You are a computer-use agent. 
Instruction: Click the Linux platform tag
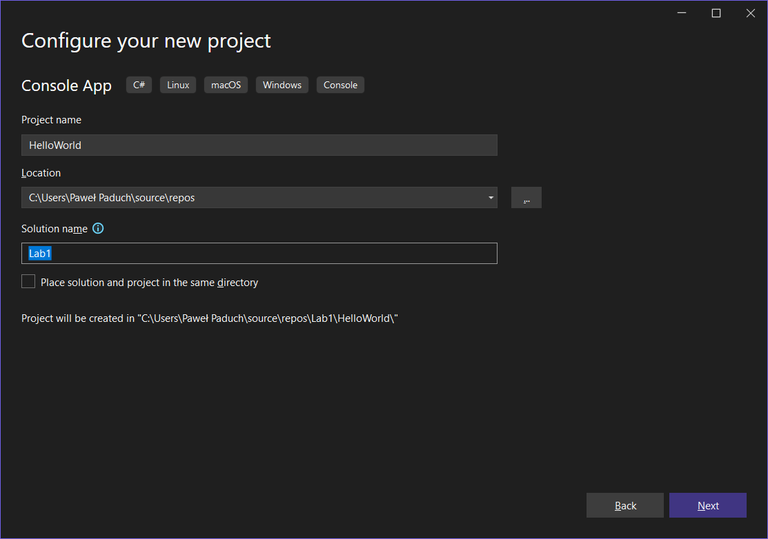178,85
